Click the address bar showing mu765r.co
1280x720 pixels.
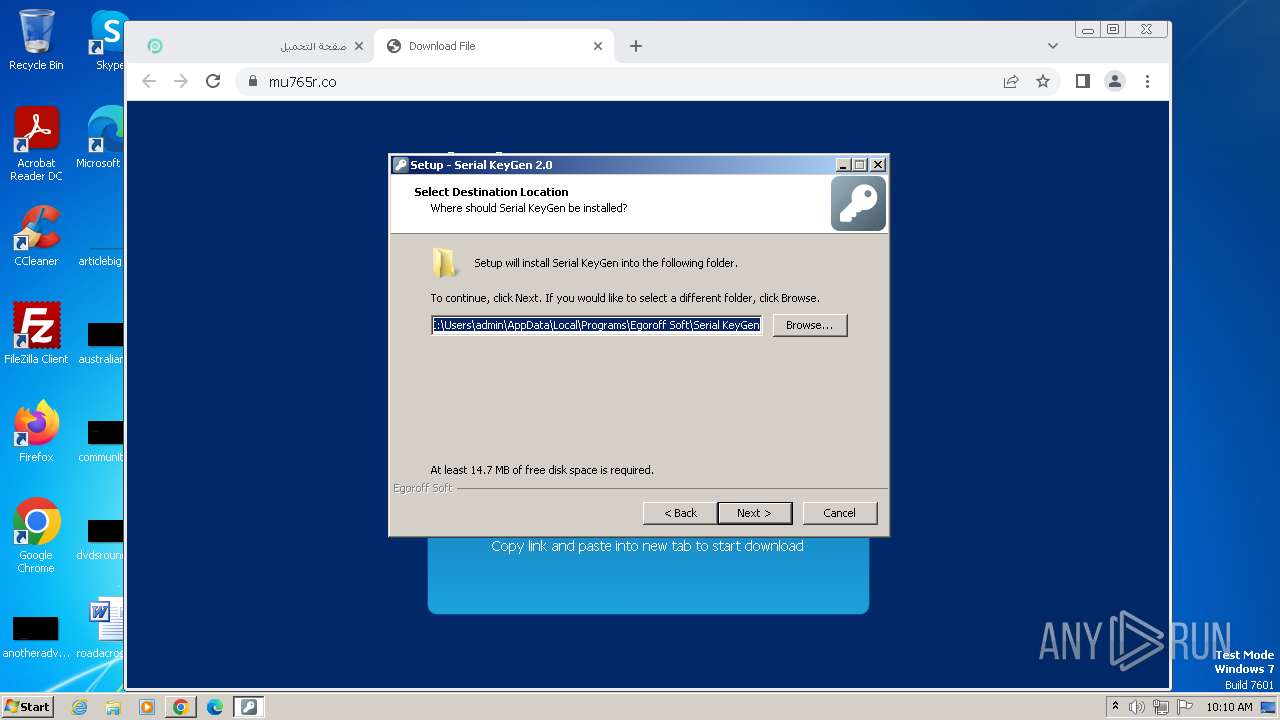620,82
